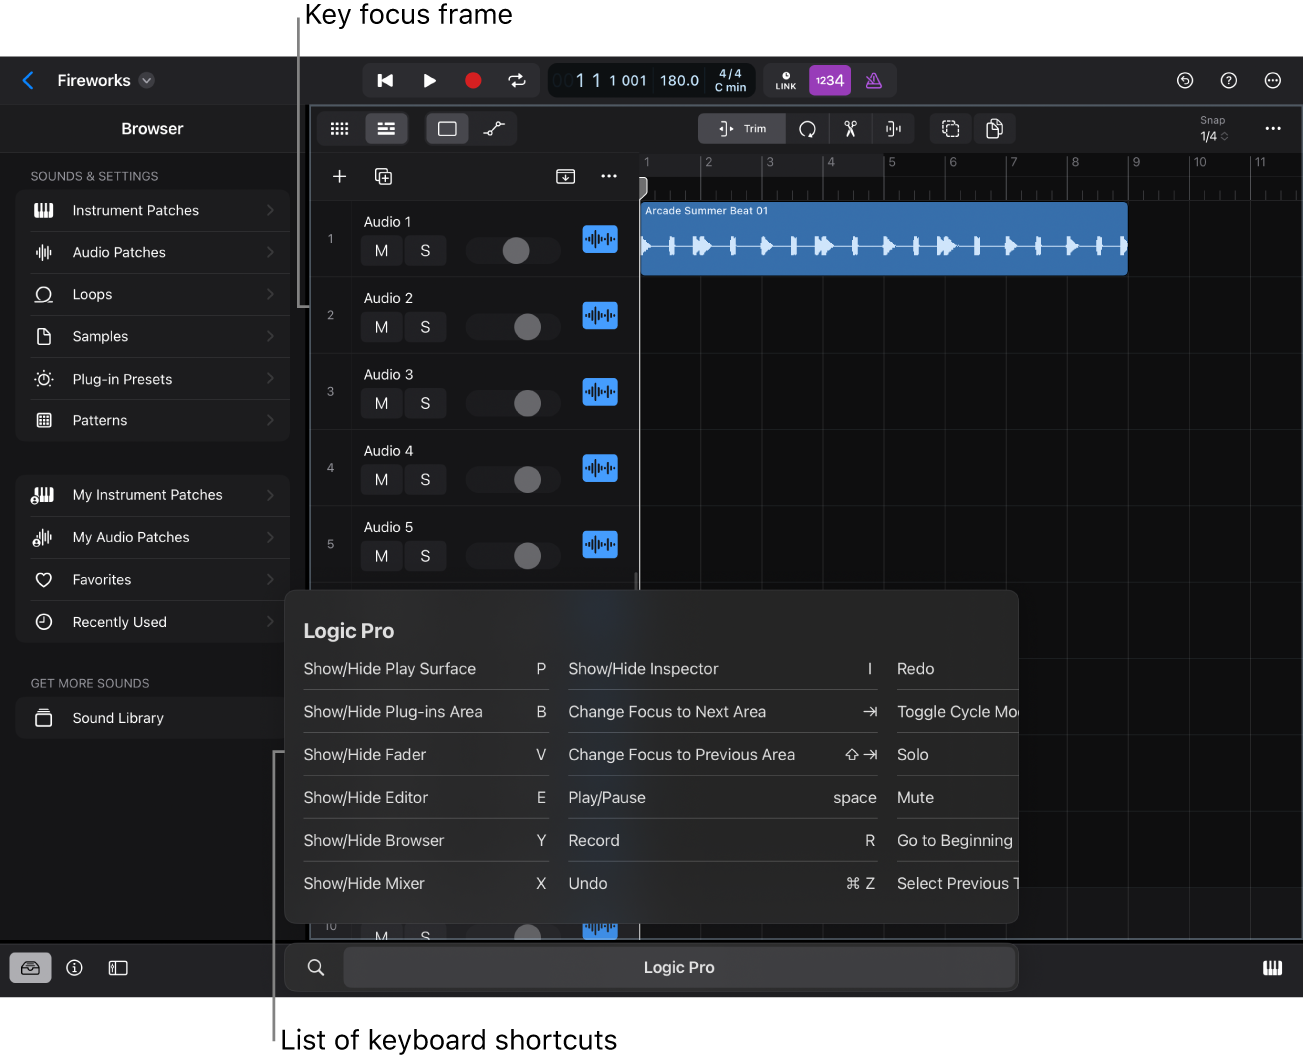Switch to the grid view icon

pos(340,129)
